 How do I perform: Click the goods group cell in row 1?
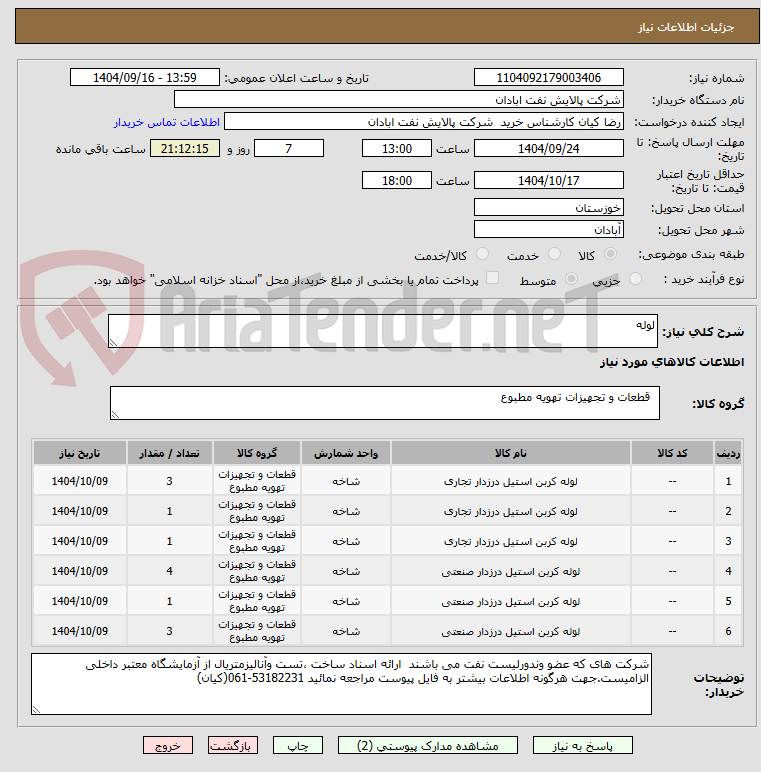point(256,481)
